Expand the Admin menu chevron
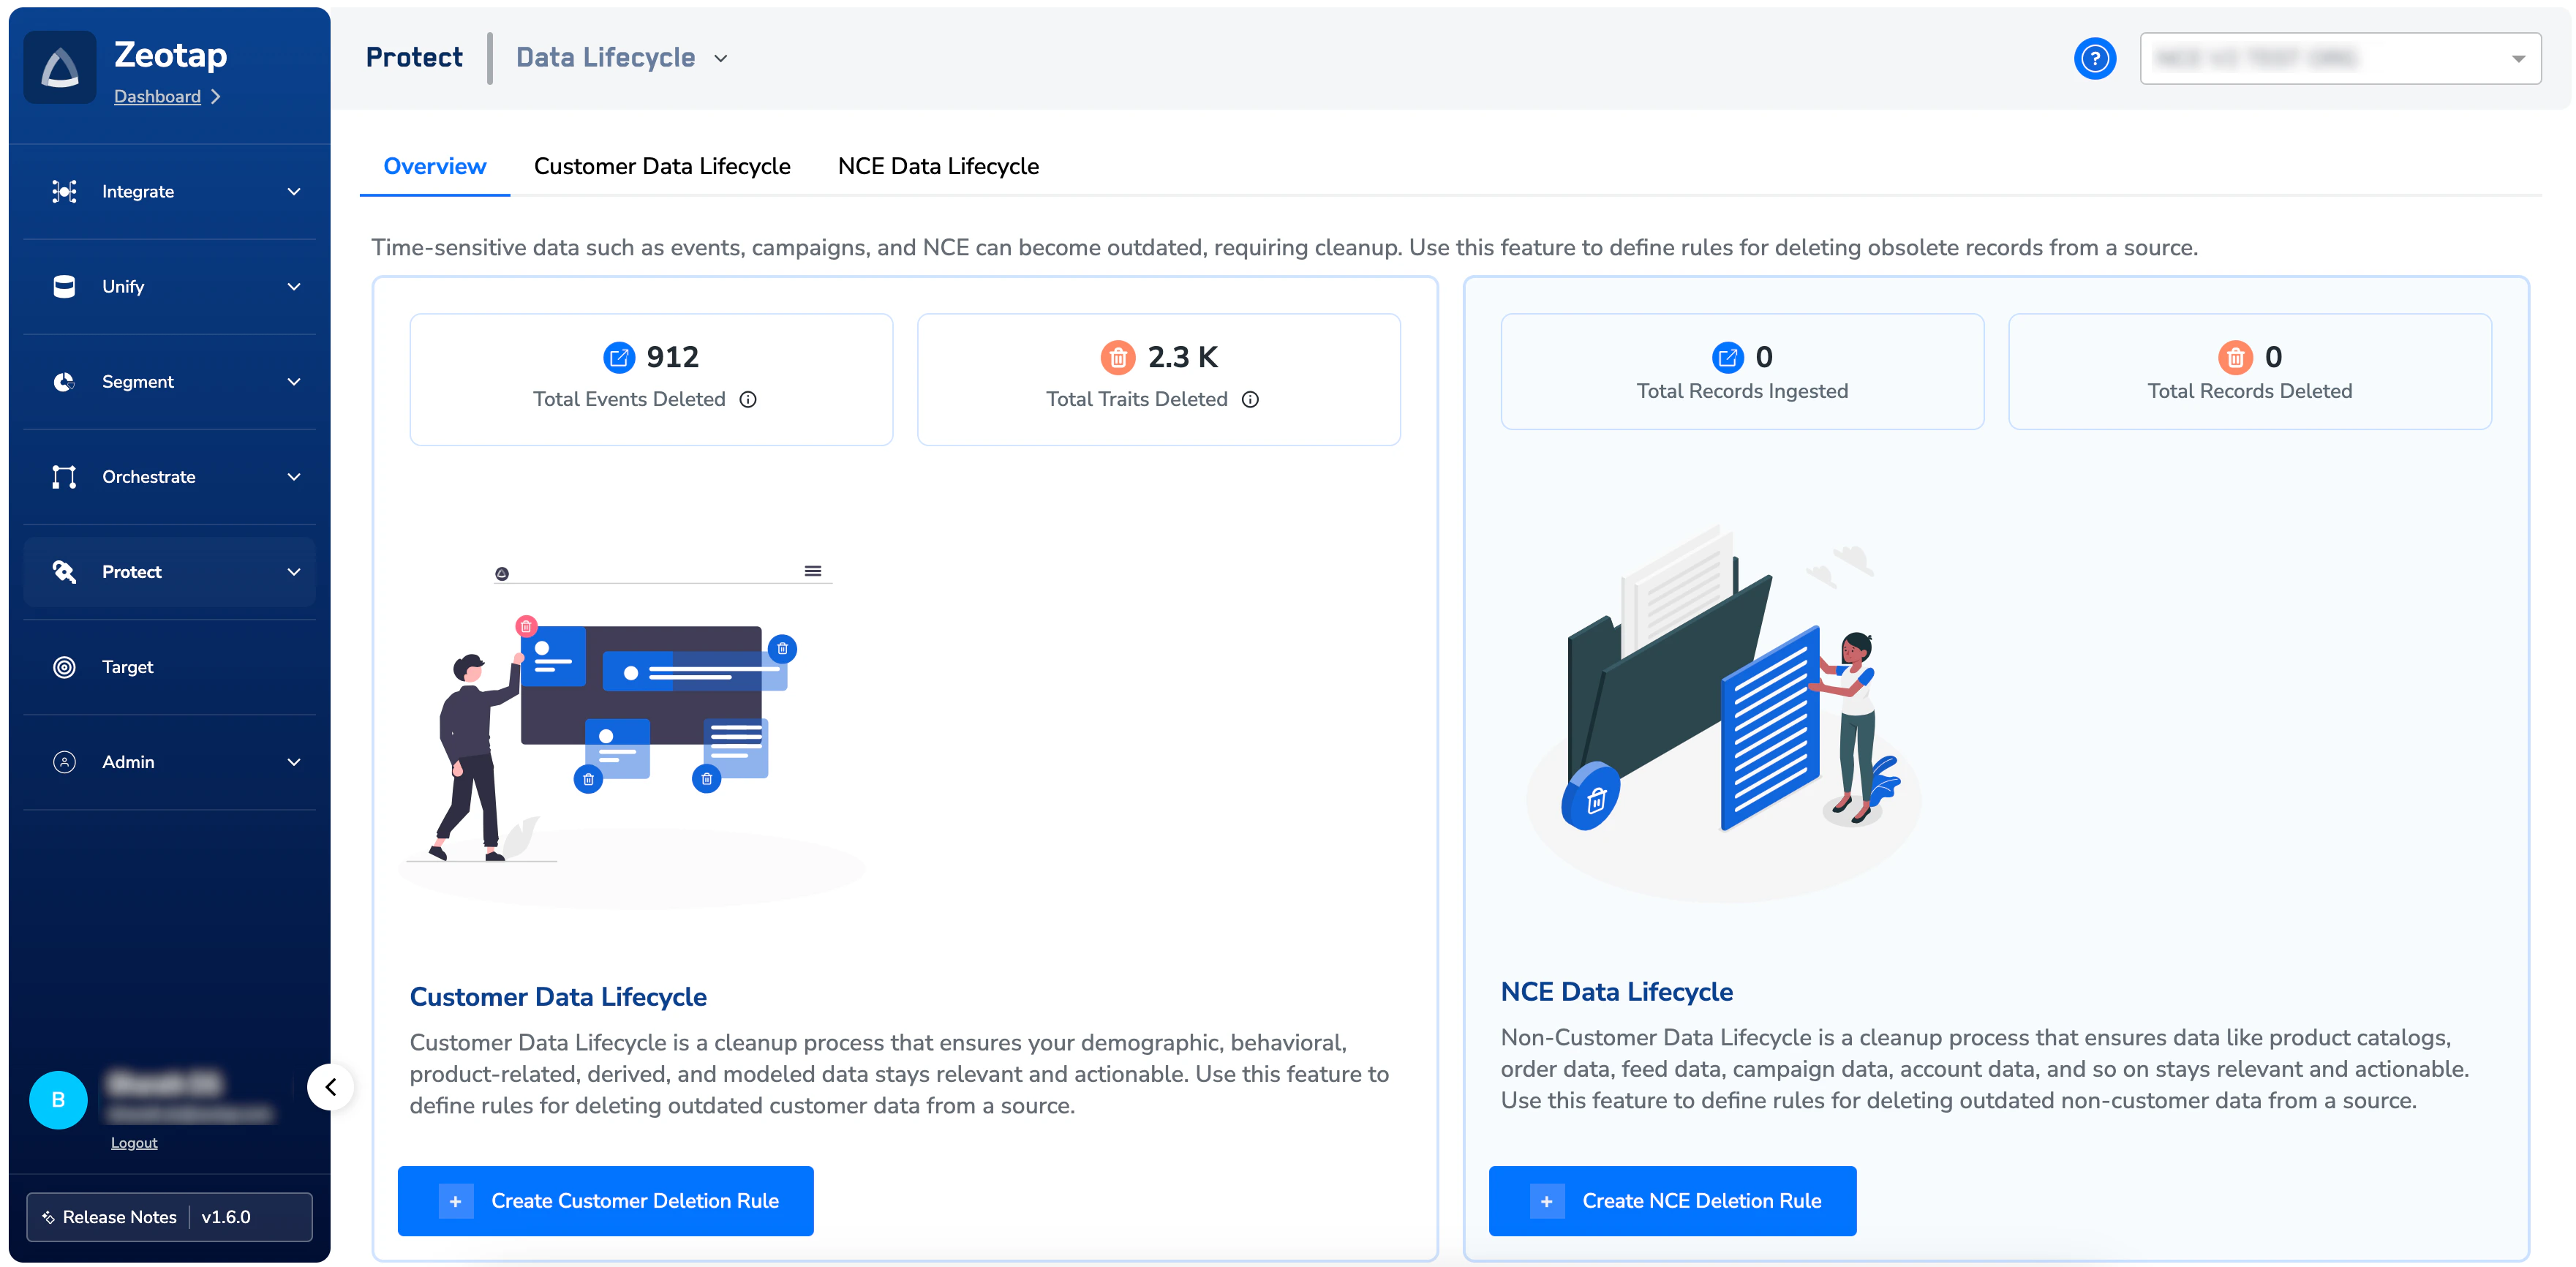The image size is (2576, 1267). 294,763
